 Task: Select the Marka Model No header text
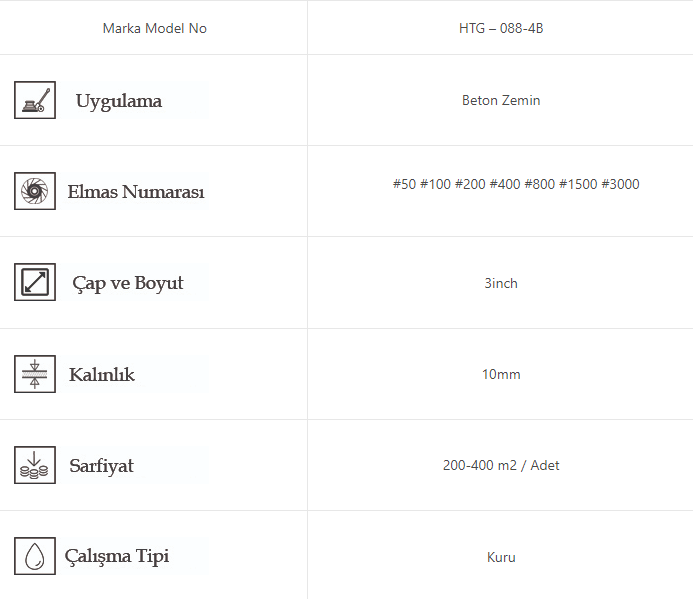pyautogui.click(x=154, y=28)
